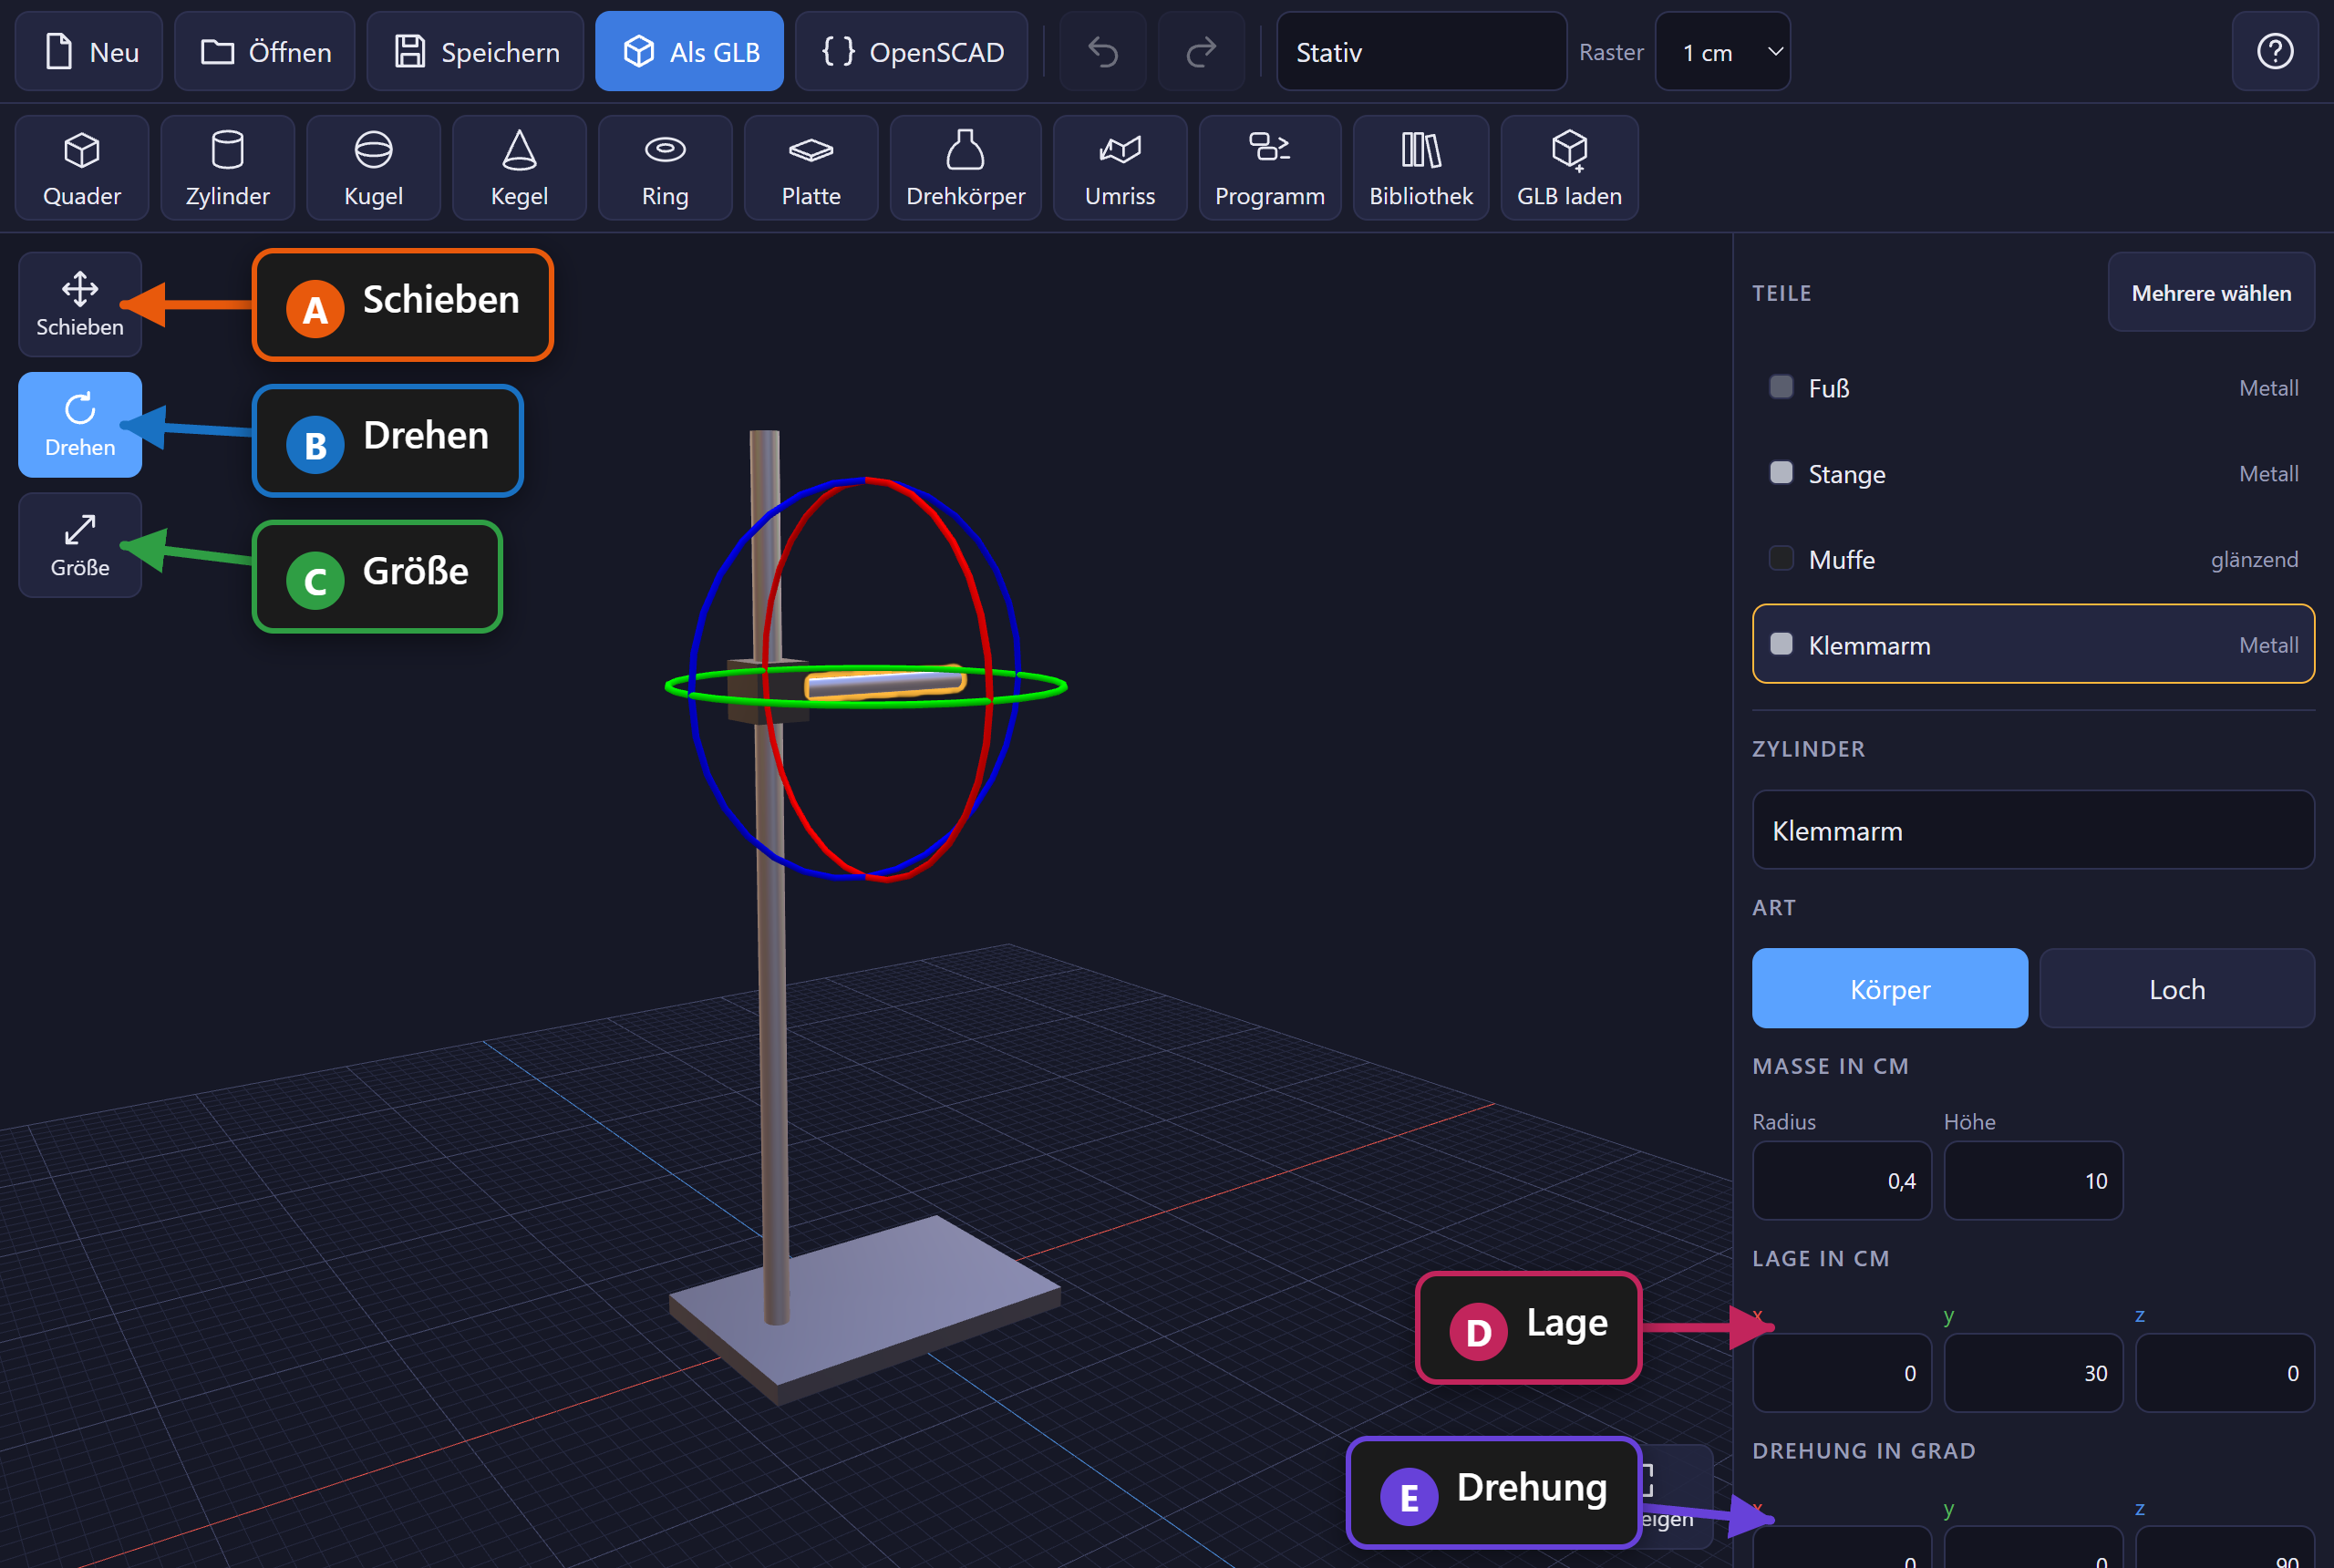Image resolution: width=2334 pixels, height=1568 pixels.
Task: Redo the last action
Action: coord(1201,51)
